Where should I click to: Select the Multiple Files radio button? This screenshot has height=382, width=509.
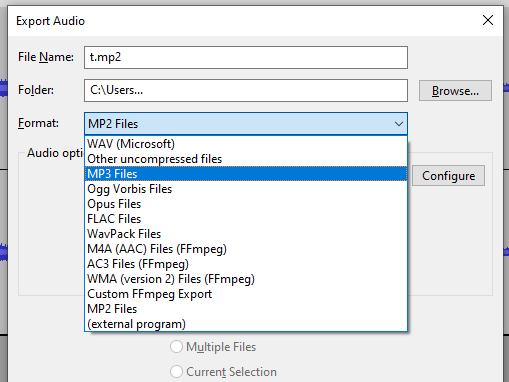176,347
